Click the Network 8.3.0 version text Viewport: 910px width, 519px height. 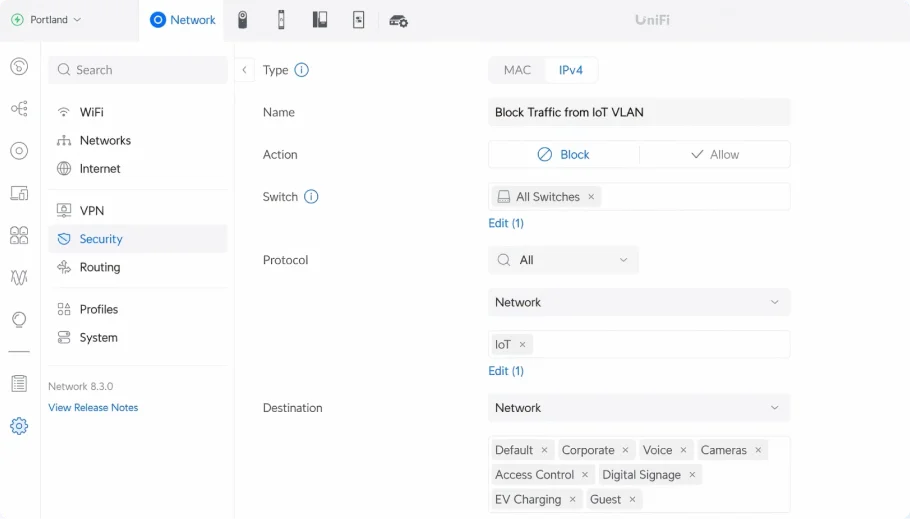point(81,386)
